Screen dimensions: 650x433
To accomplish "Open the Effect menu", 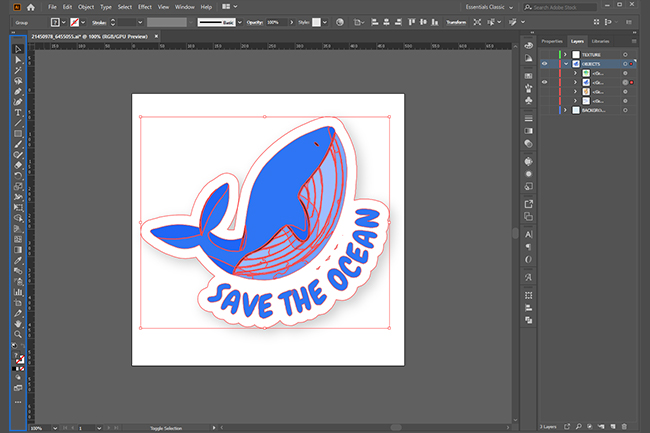I will (145, 7).
